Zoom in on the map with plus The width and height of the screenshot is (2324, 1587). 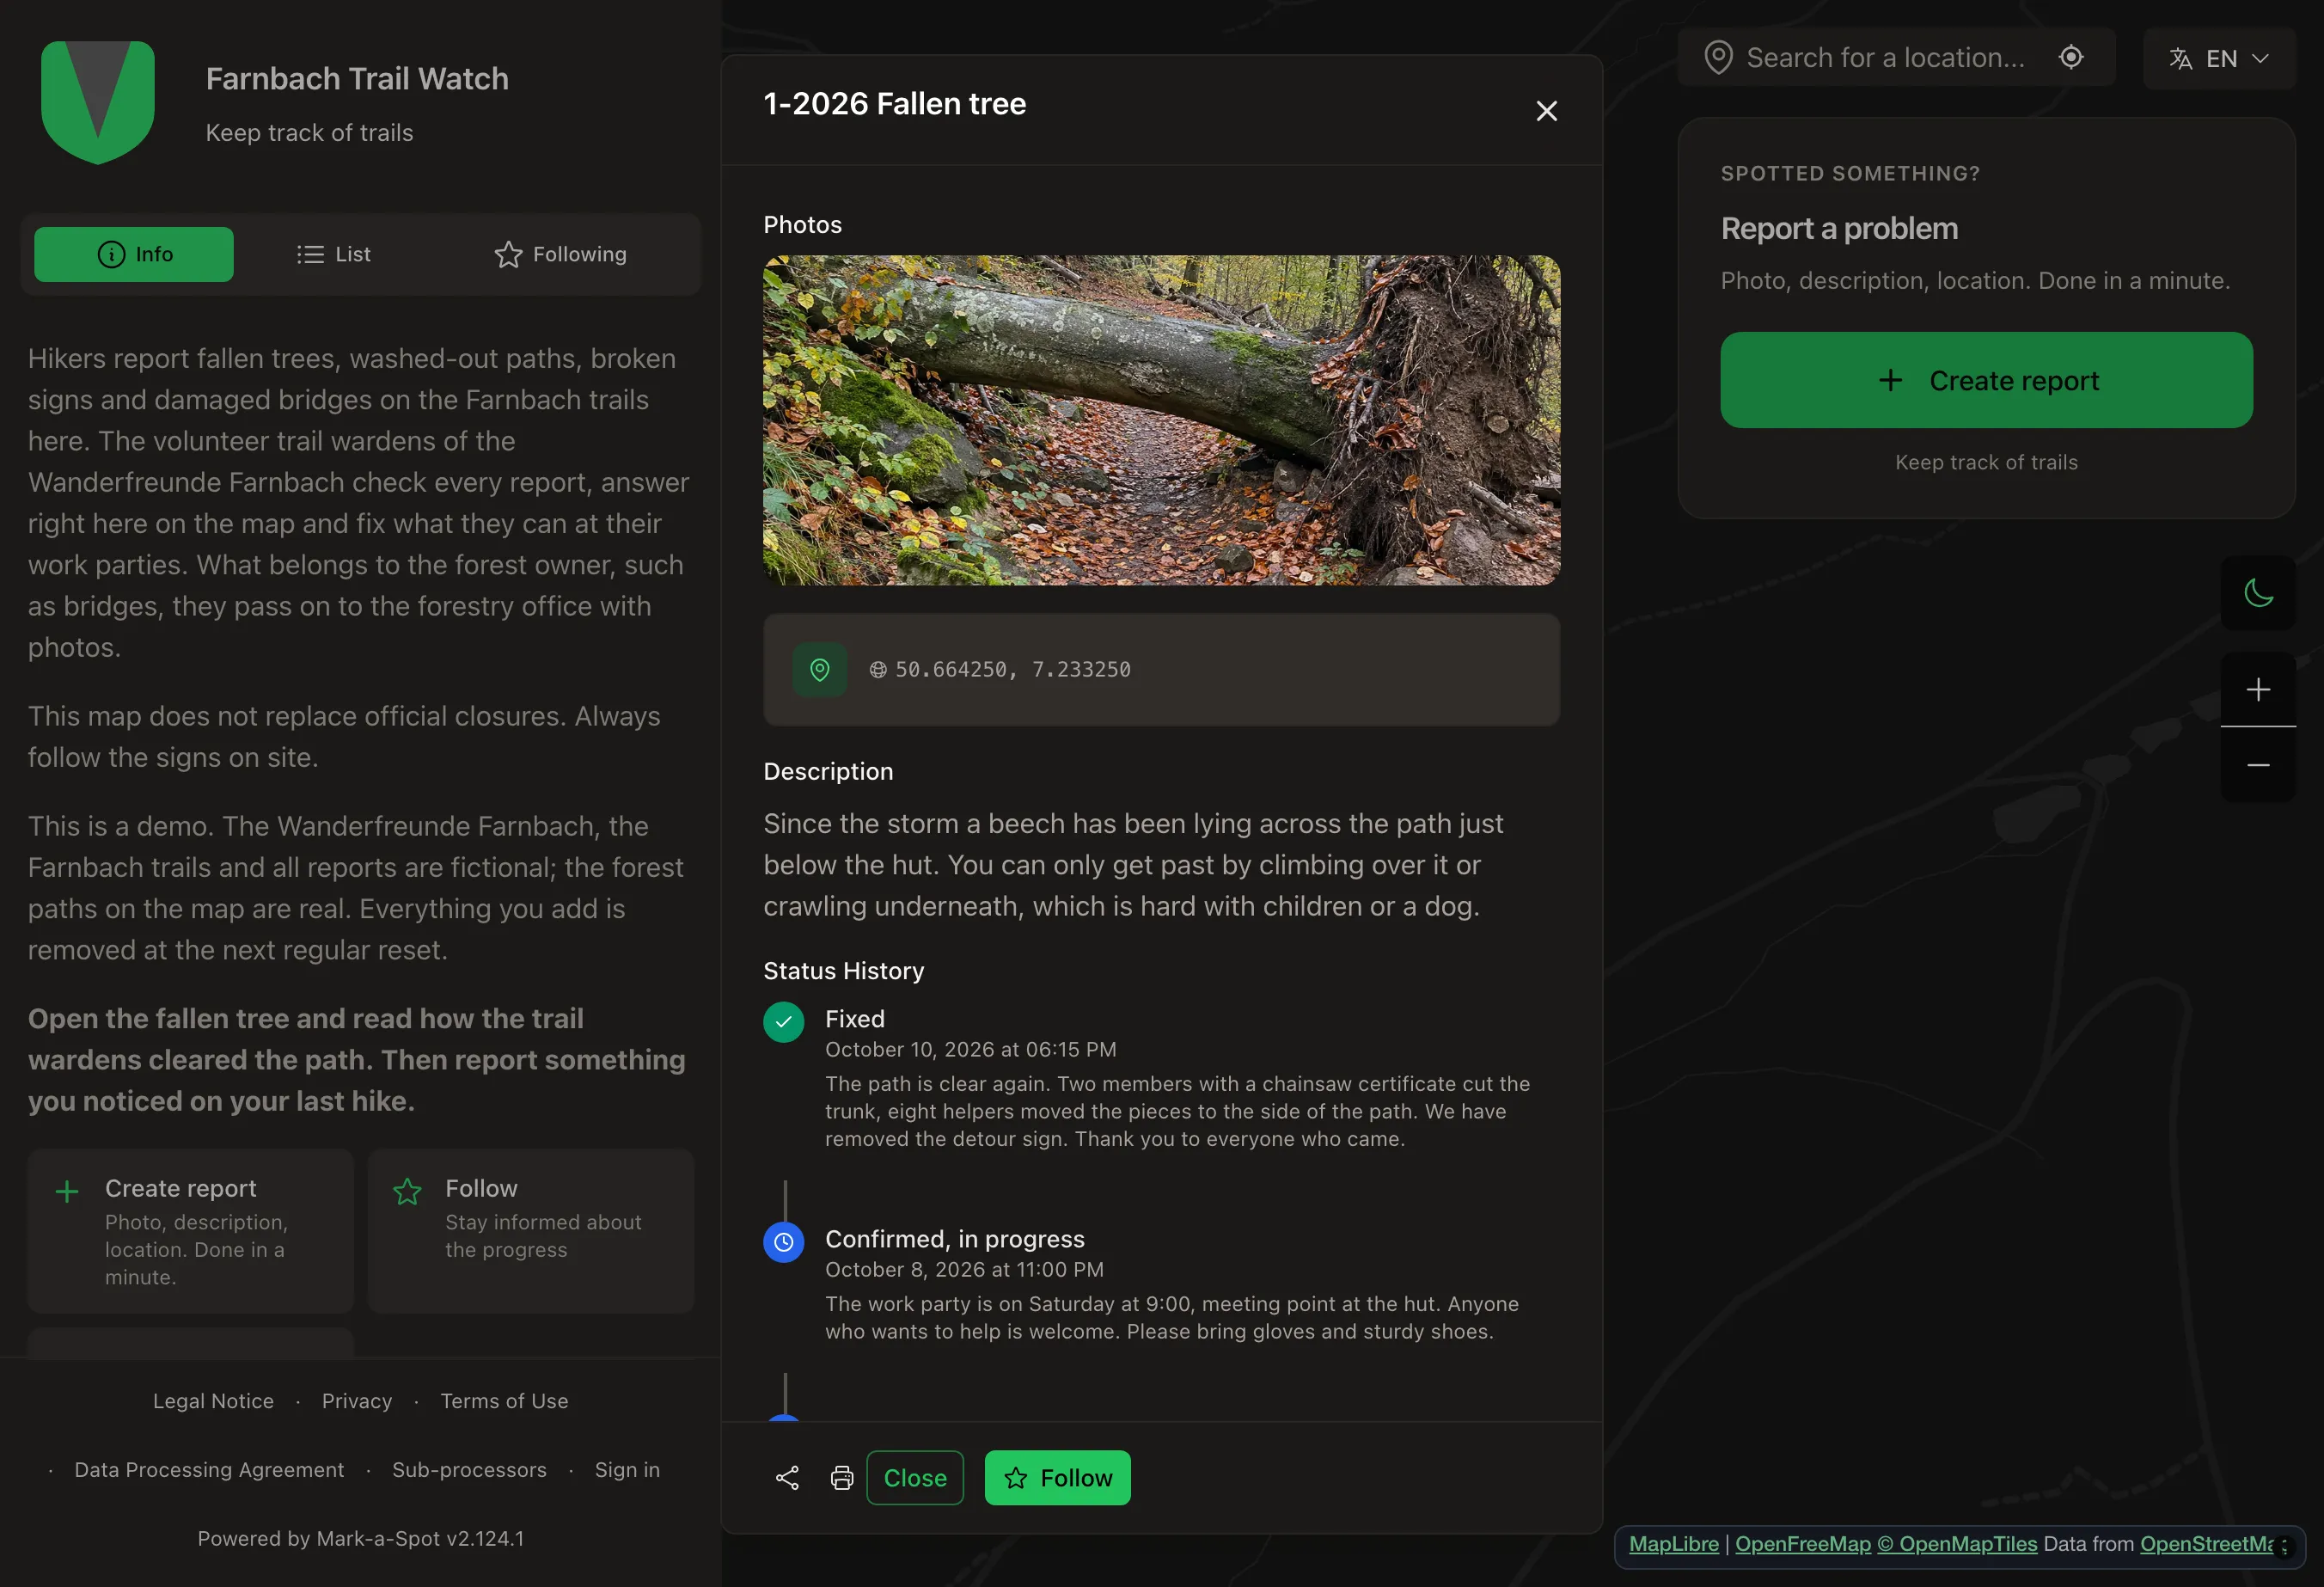pyautogui.click(x=2258, y=689)
